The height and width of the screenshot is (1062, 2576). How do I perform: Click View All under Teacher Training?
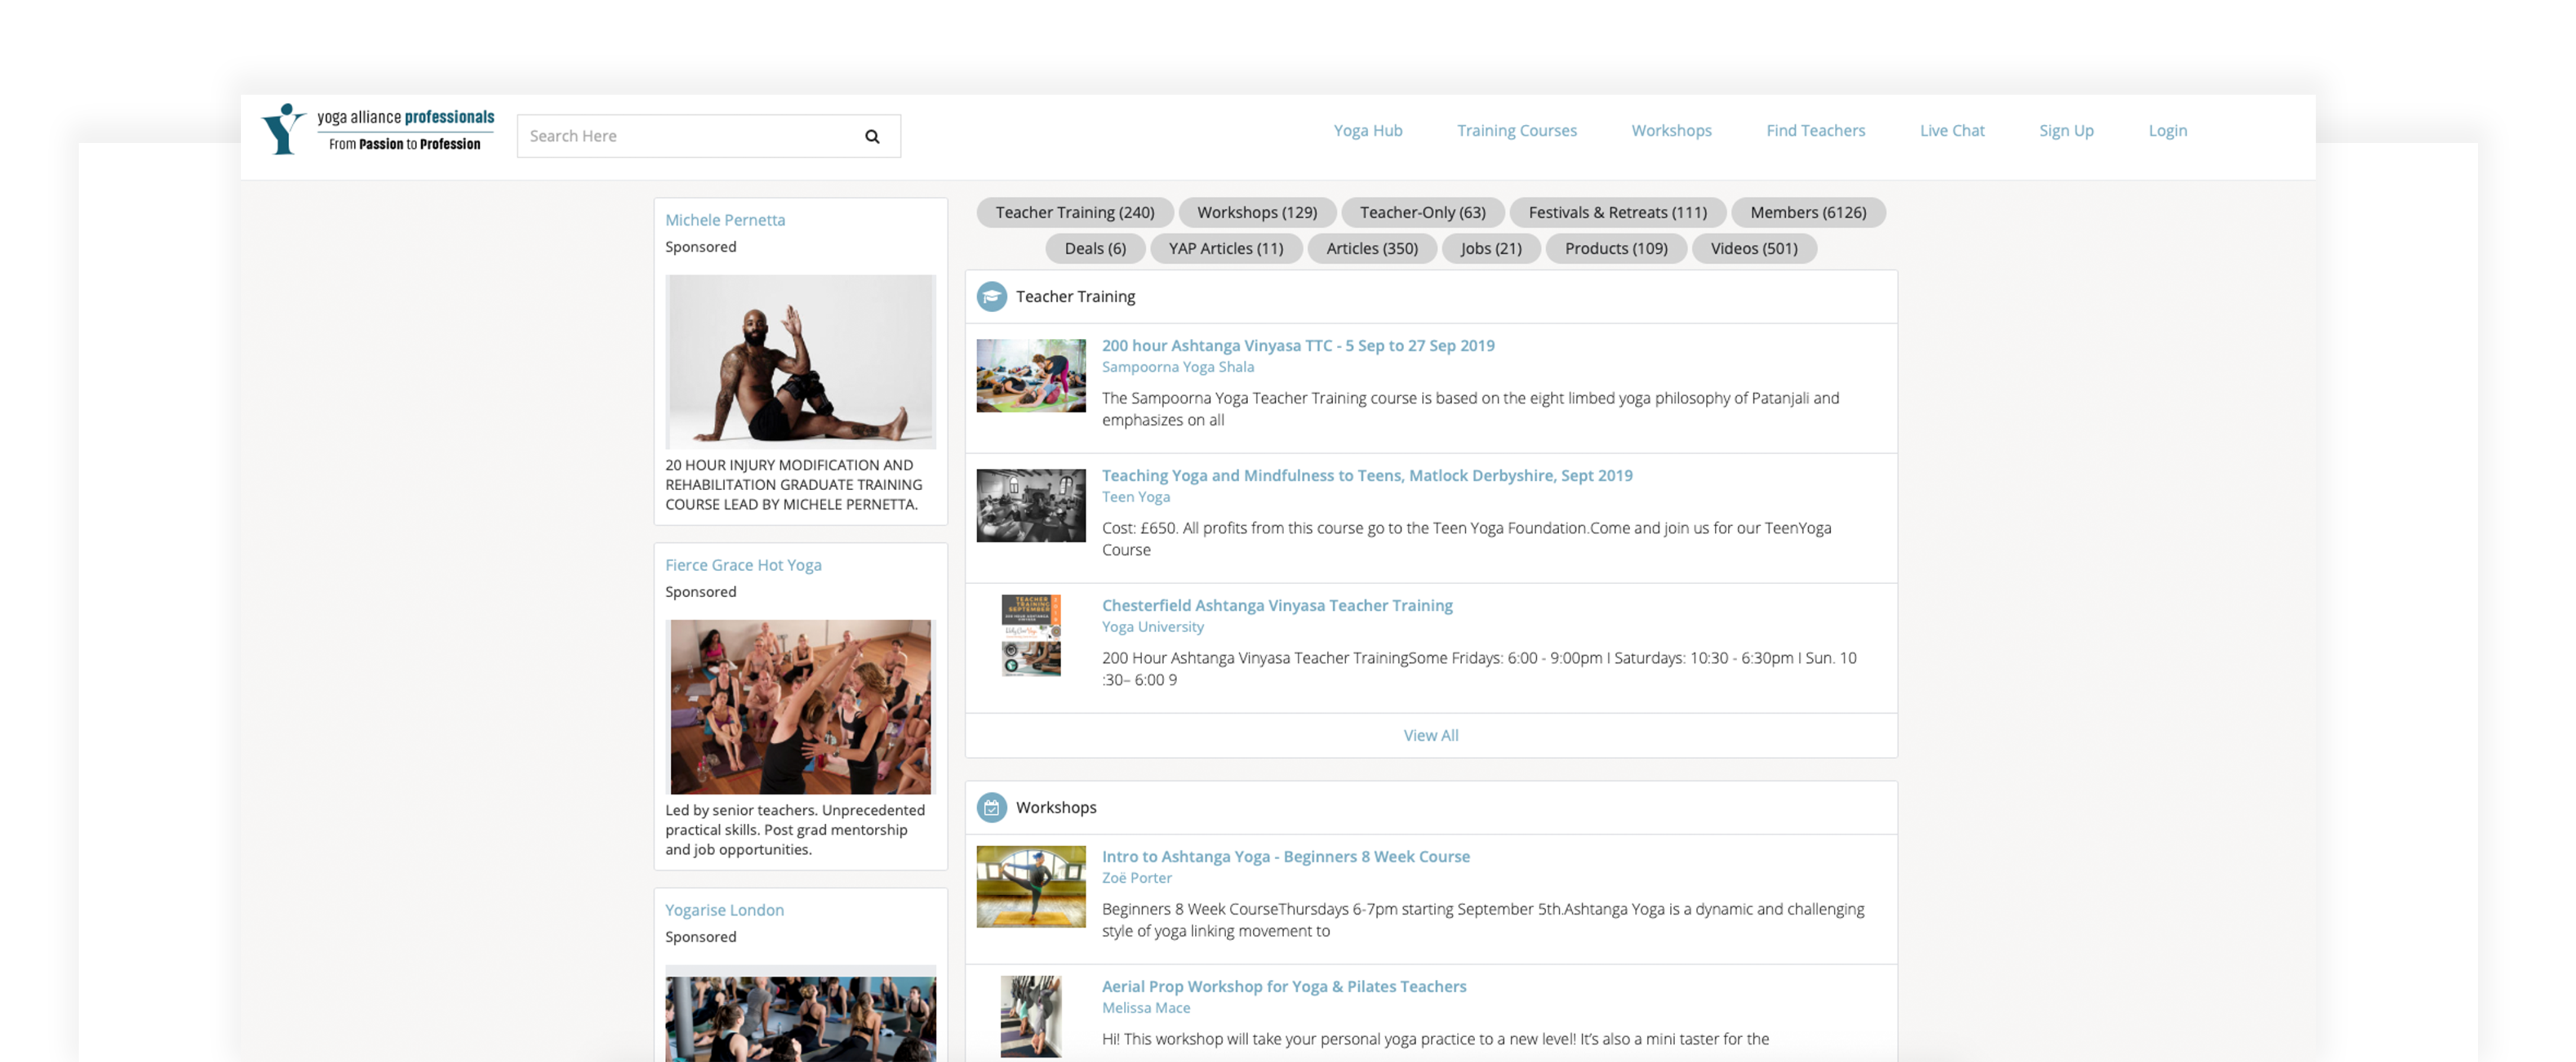1430,736
